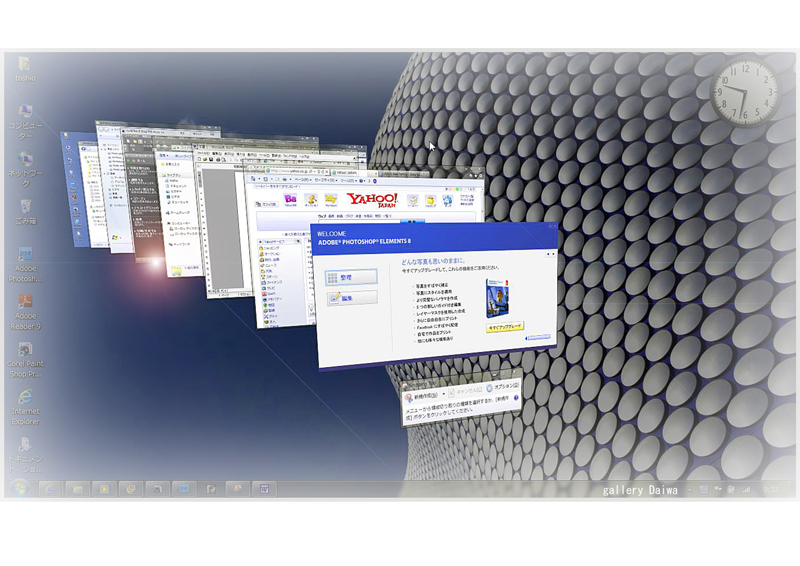This screenshot has height=566, width=800.
Task: Click the Windows Explorer folder taskbar icon
Action: tap(78, 489)
